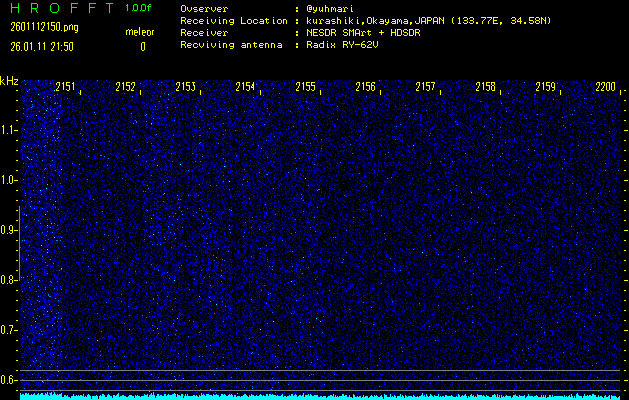The image size is (629, 400).
Task: Select the 2157 time tick label
Action: [425, 87]
